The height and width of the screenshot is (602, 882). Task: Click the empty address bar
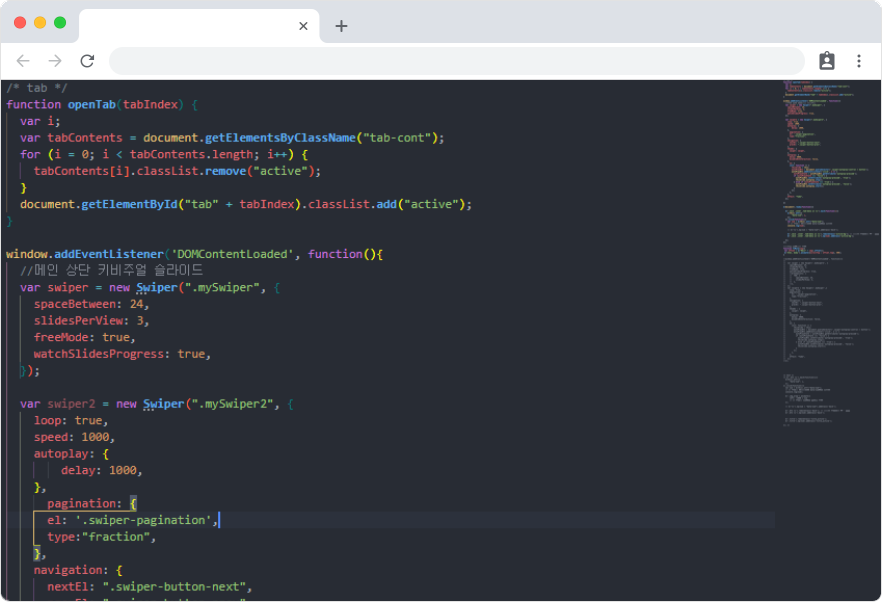pos(457,61)
